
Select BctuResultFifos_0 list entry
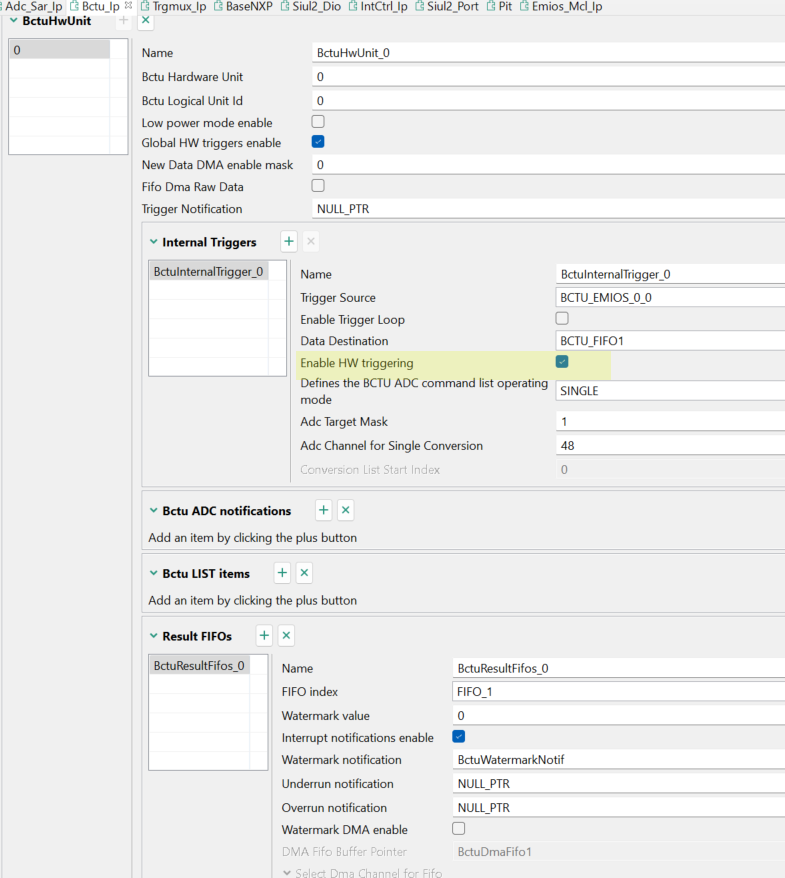pos(198,666)
